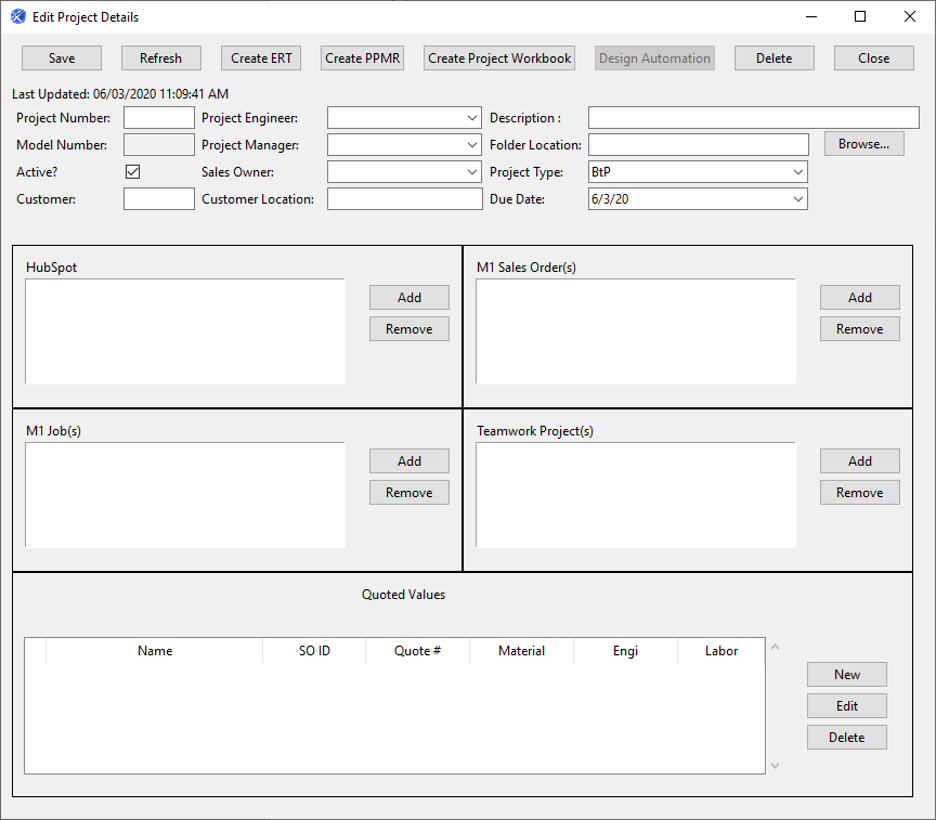
Task: Click the application icon in the title bar
Action: click(x=15, y=17)
